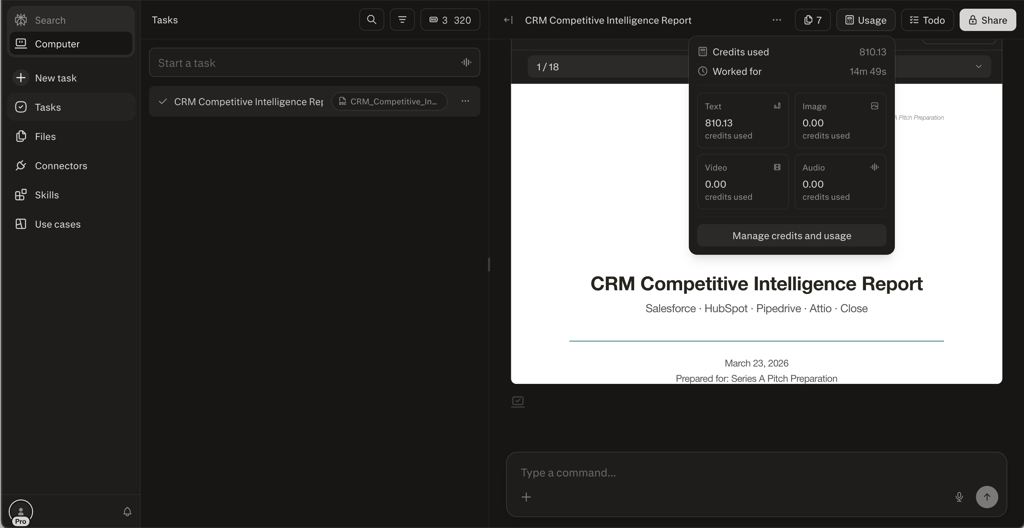Image resolution: width=1024 pixels, height=528 pixels.
Task: Click the Text credits used card
Action: [x=743, y=121]
